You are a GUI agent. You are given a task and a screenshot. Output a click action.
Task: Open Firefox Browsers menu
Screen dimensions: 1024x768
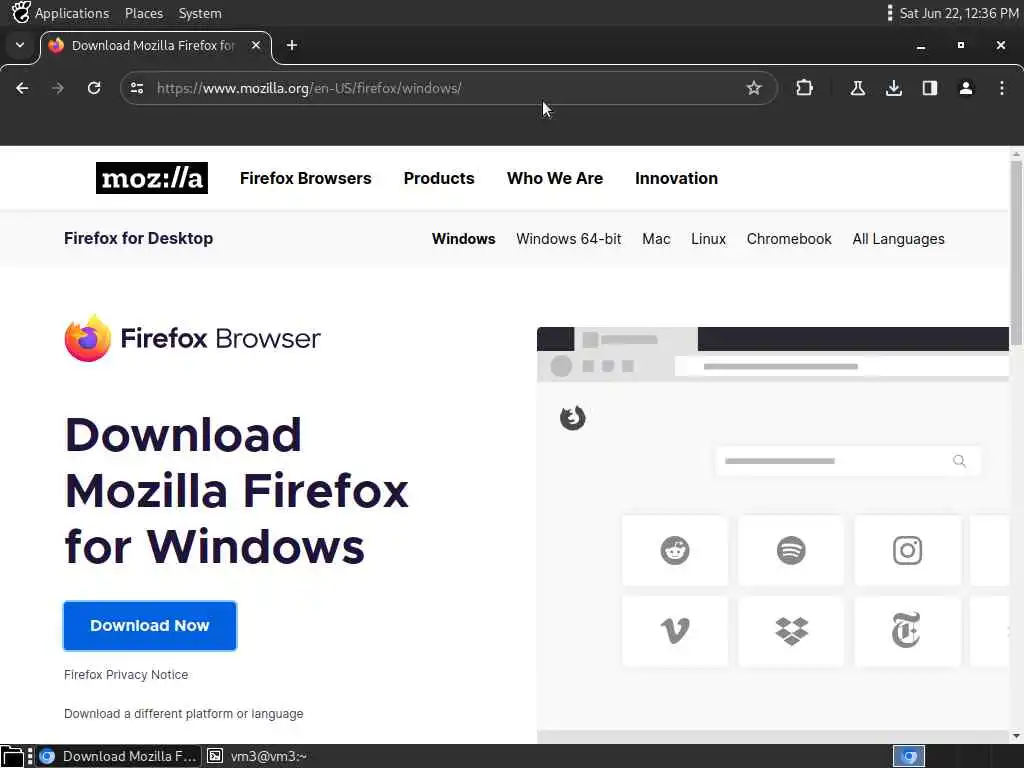pyautogui.click(x=306, y=178)
